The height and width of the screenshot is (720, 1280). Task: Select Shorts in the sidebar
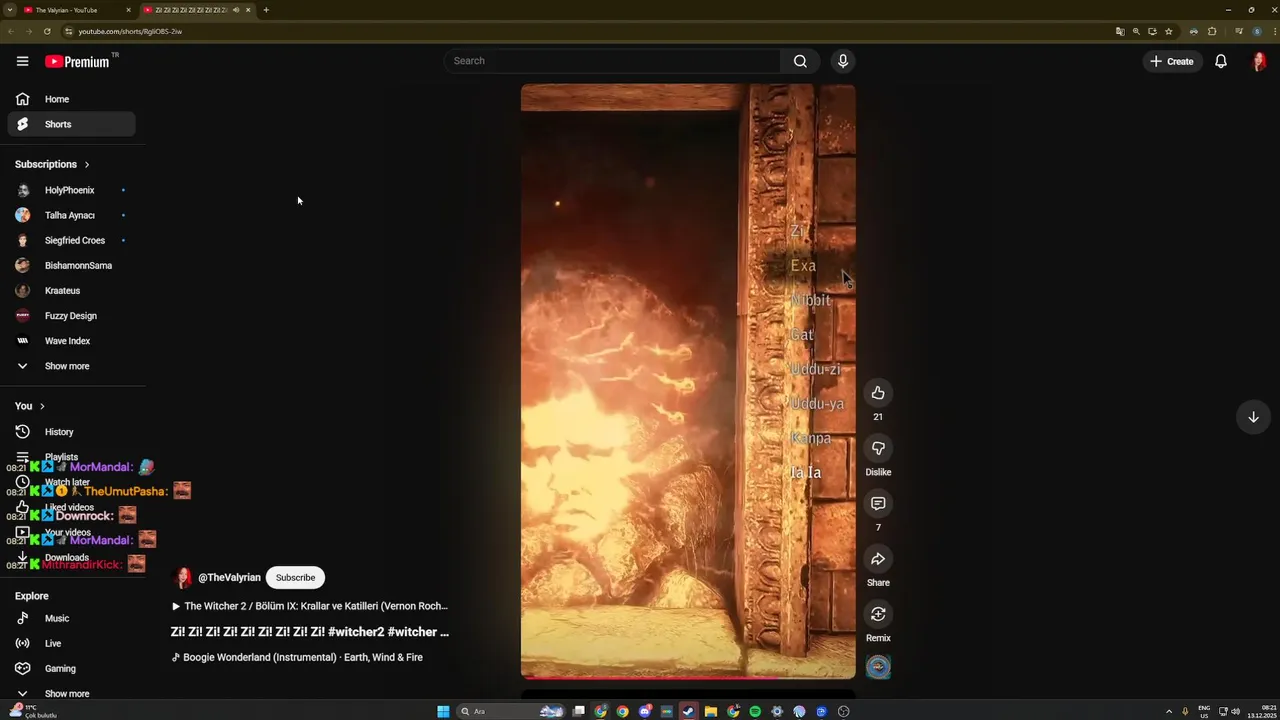(71, 124)
